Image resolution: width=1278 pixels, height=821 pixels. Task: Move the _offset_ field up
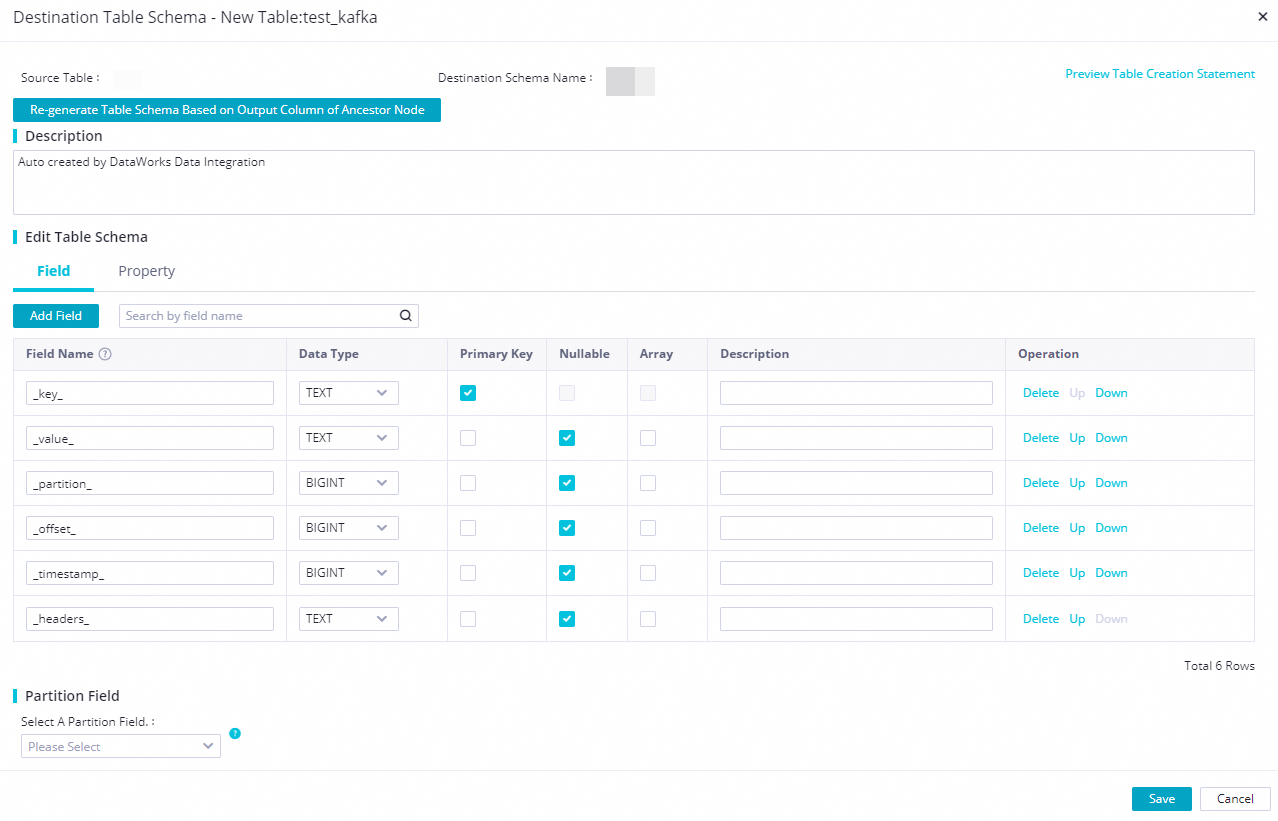coord(1077,528)
